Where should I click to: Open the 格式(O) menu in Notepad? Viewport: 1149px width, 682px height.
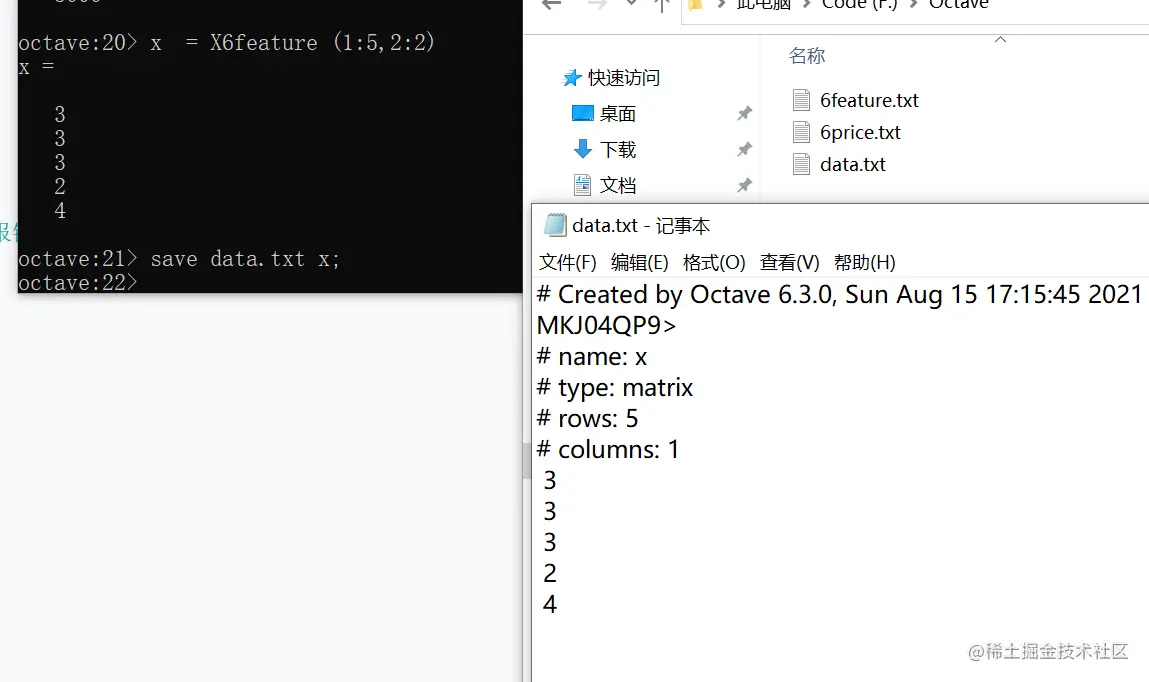(x=714, y=262)
